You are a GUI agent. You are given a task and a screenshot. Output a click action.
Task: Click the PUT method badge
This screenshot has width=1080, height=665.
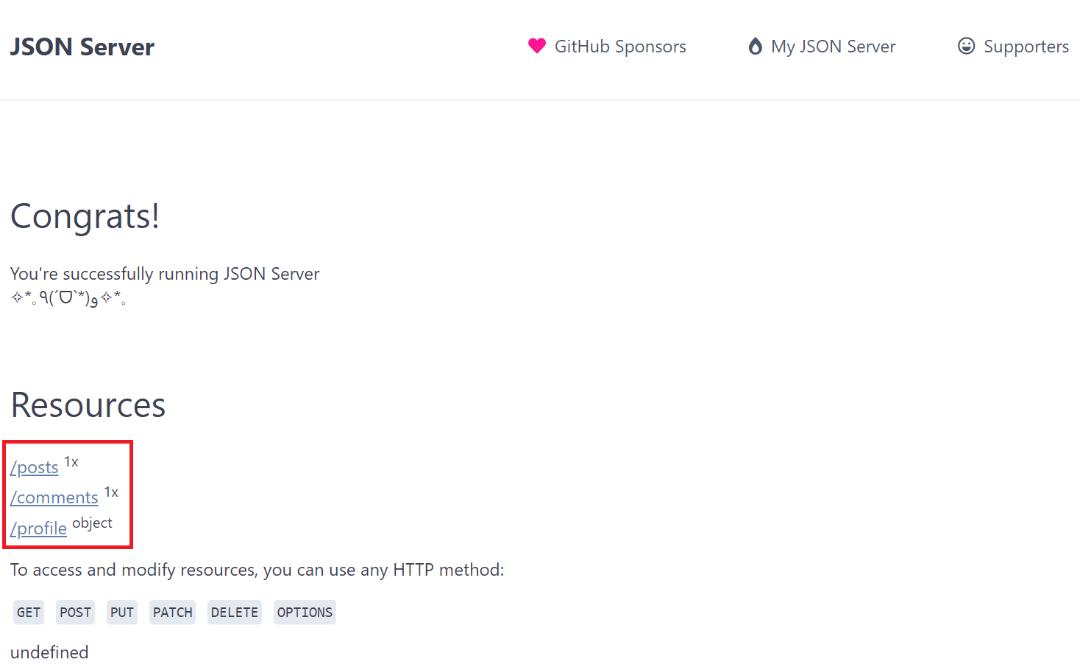click(122, 612)
